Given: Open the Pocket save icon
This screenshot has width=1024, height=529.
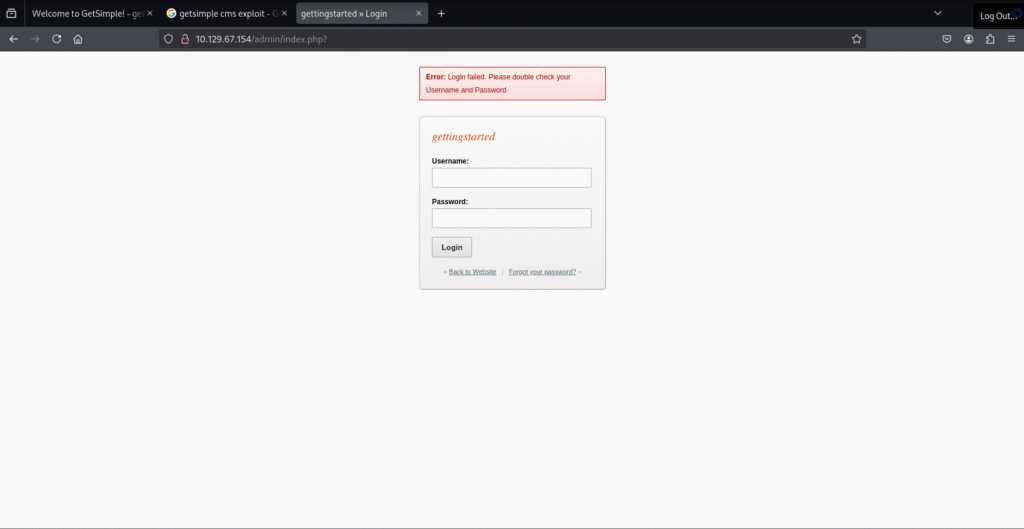Looking at the screenshot, I should click(x=947, y=39).
